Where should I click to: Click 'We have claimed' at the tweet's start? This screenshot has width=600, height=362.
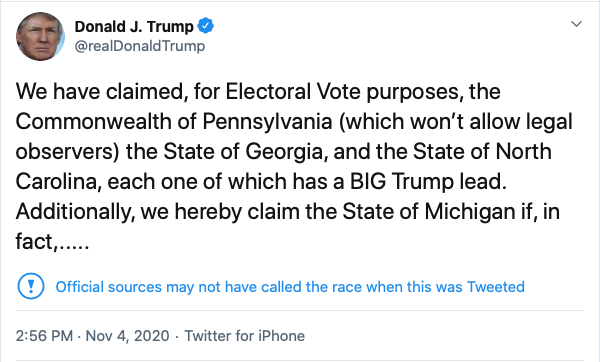tap(99, 91)
